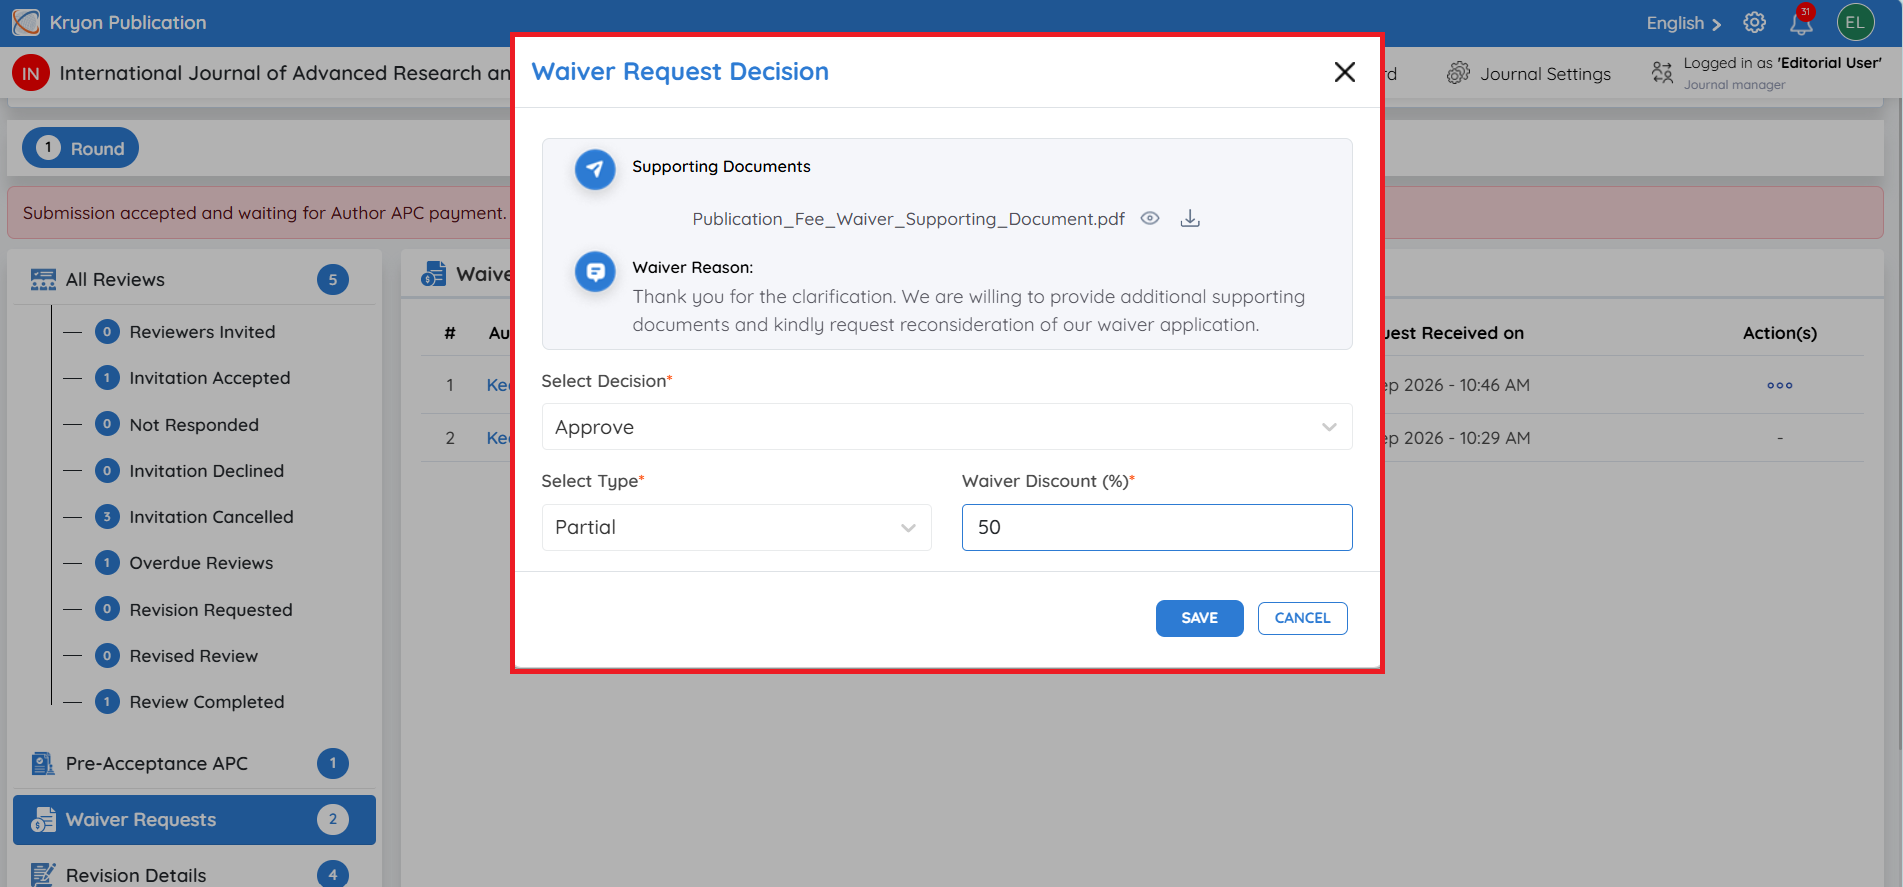Click the Kryon Publication logo icon
Image resolution: width=1903 pixels, height=887 pixels.
pyautogui.click(x=26, y=22)
